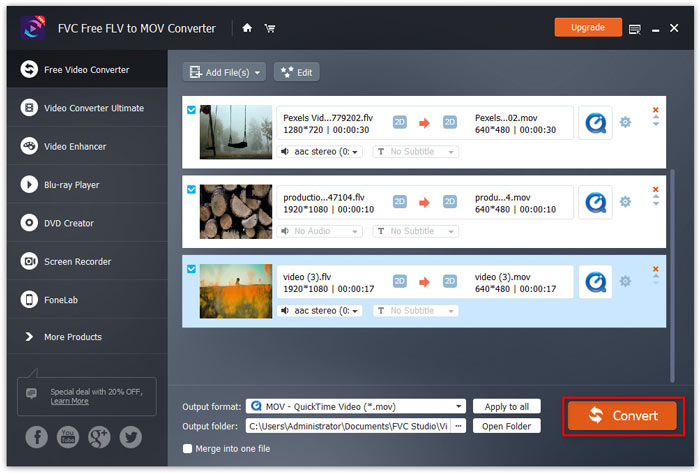700x473 pixels.
Task: Open No Subtitle dropdown for video (3).flv
Action: [416, 311]
